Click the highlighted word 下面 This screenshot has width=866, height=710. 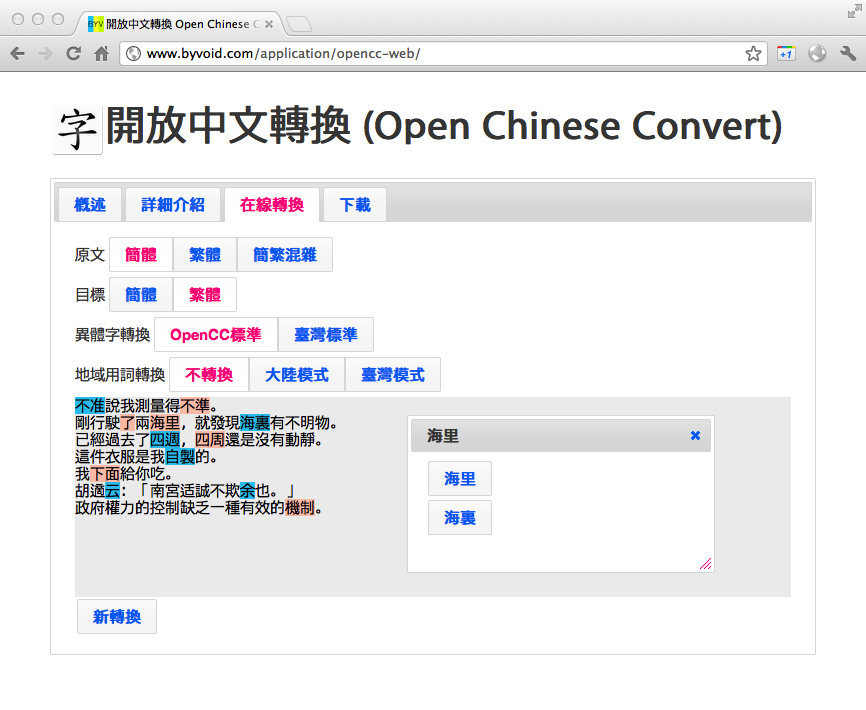[x=105, y=474]
